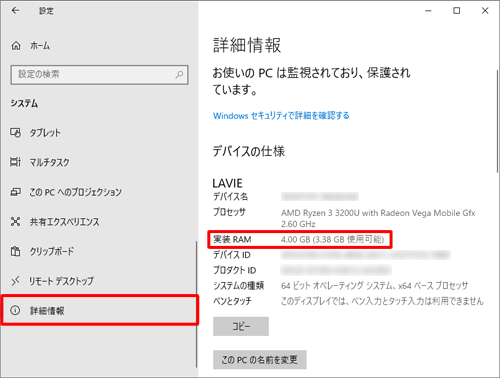Click the 詳細情報 page title
Viewport: 500px width, 378px height.
247,45
